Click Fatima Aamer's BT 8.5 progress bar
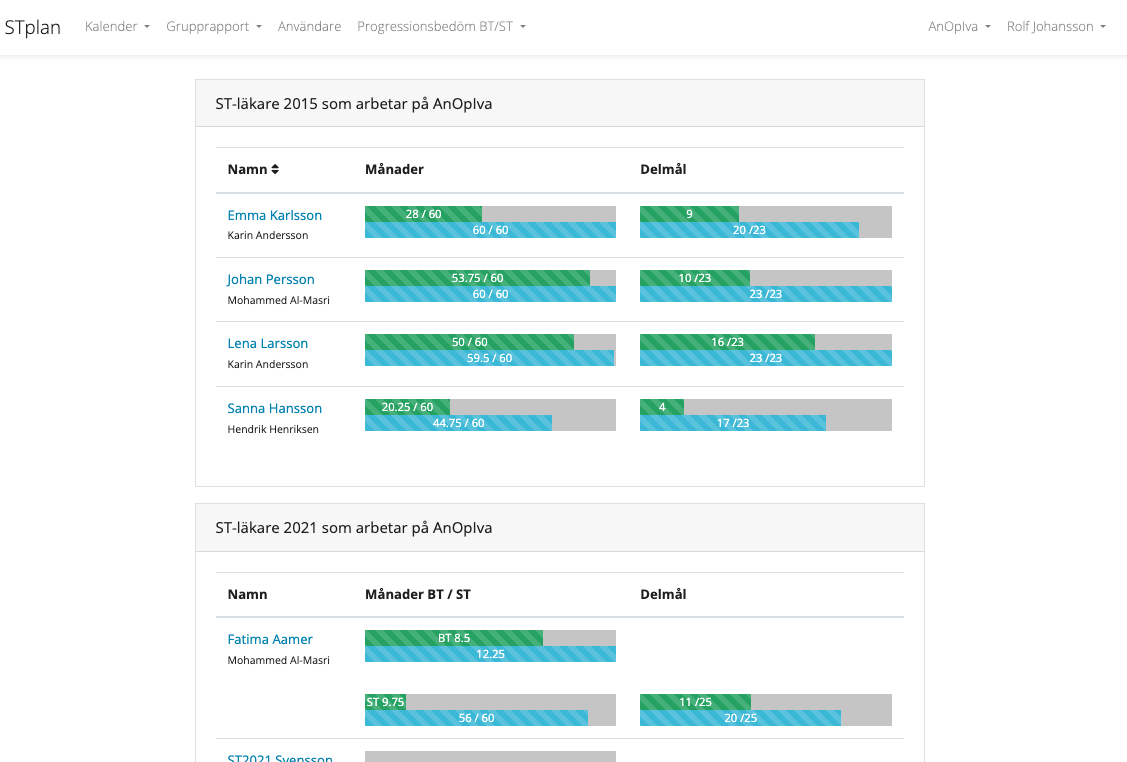 tap(455, 638)
